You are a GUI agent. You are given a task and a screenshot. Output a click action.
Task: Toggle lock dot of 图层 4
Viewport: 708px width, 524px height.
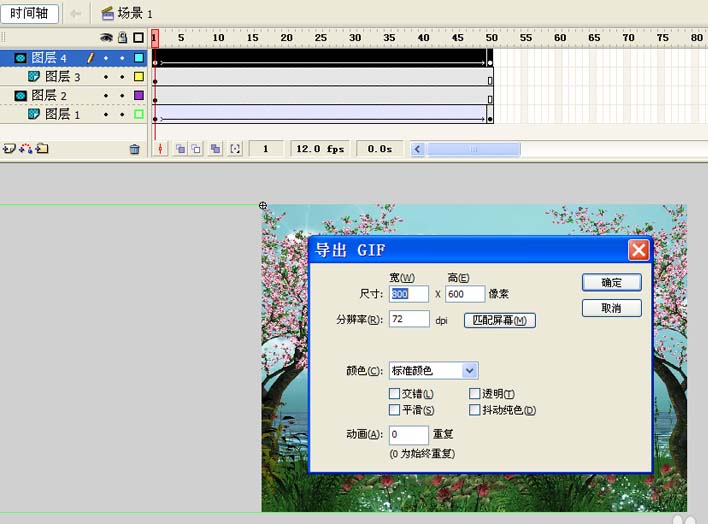click(122, 58)
